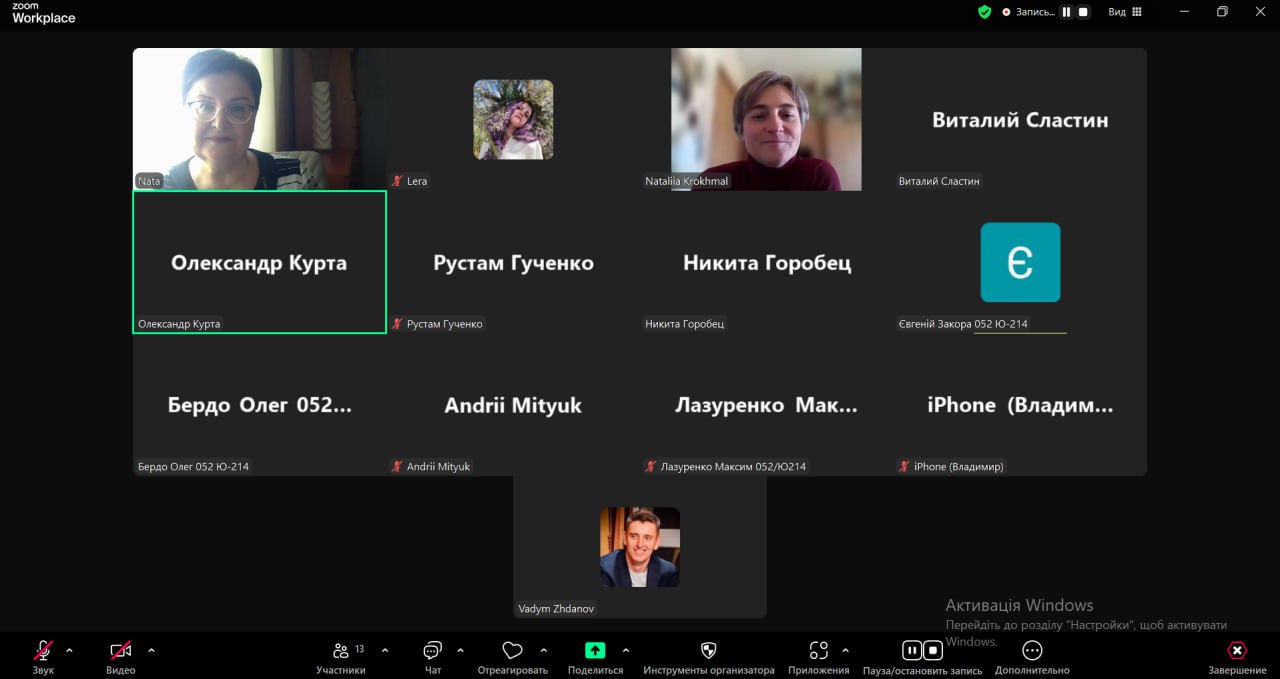Viewport: 1280px width, 679px height.
Task: Click the Завершение end meeting button
Action: pos(1237,651)
